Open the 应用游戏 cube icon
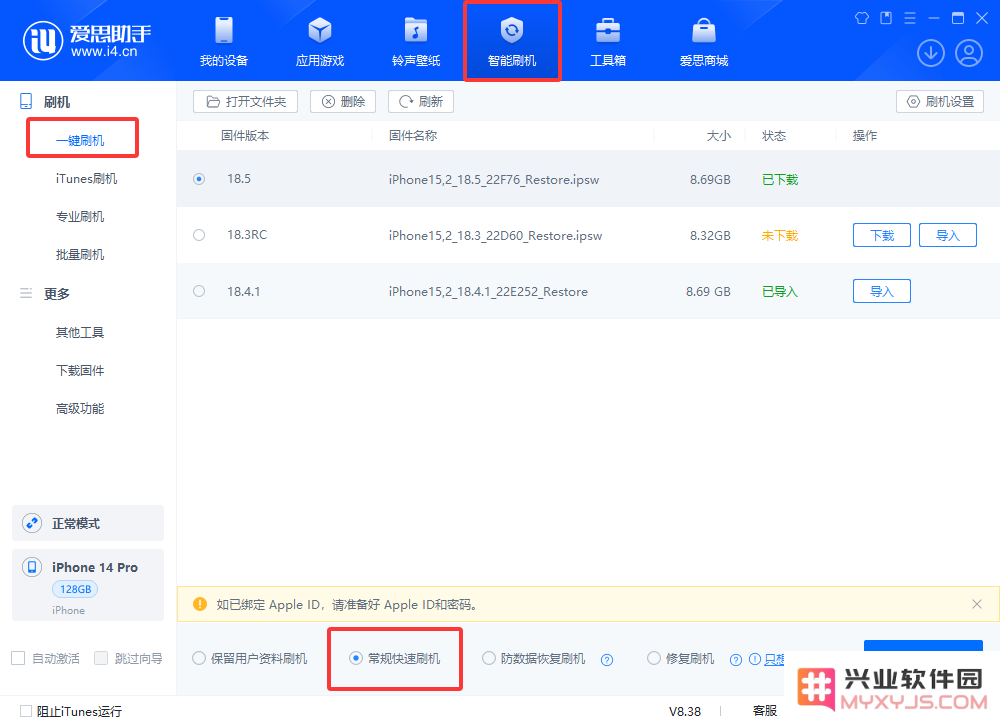The width and height of the screenshot is (1000, 726). point(320,30)
